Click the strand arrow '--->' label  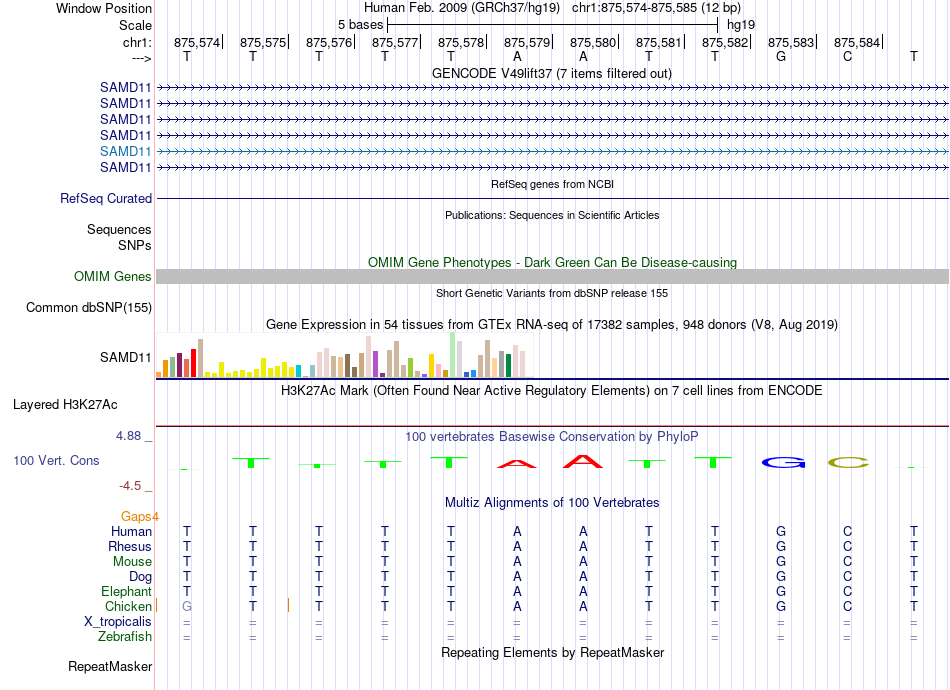click(x=141, y=58)
